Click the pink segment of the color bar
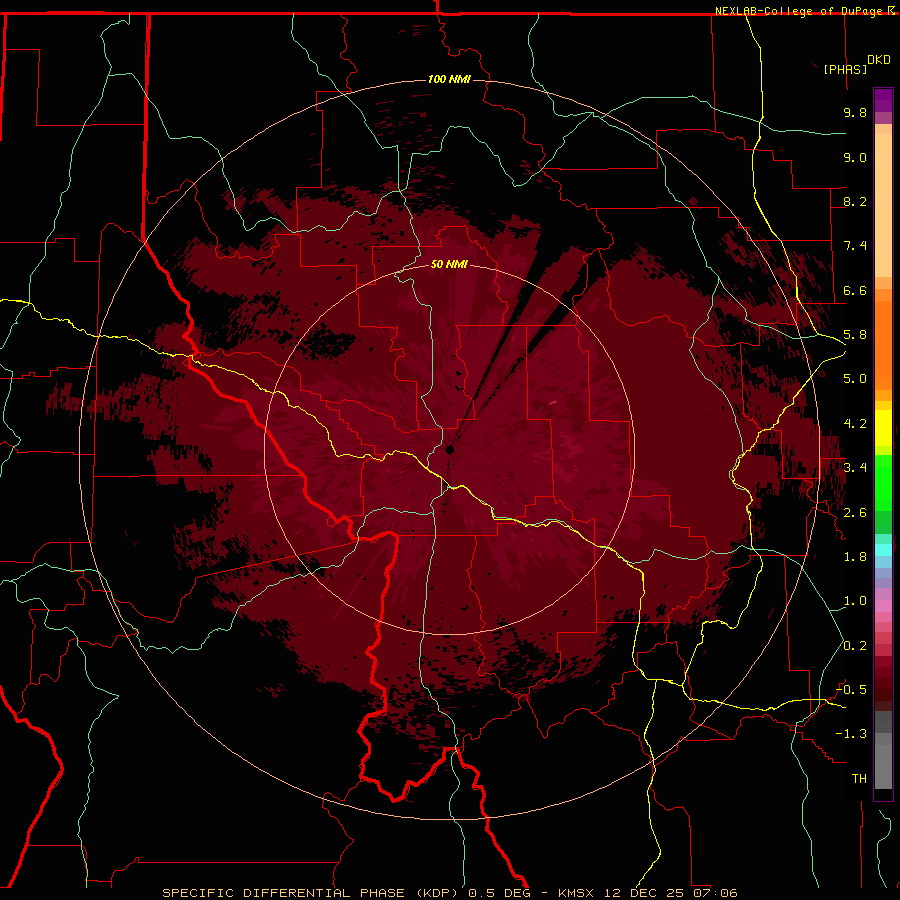Image resolution: width=900 pixels, height=900 pixels. point(883,606)
